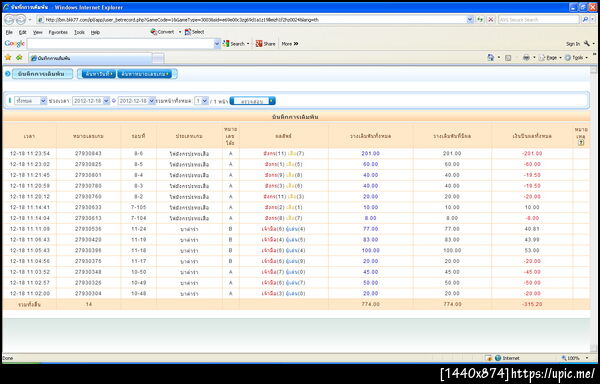
Task: Click bet number 27930304
Action: pyautogui.click(x=88, y=294)
